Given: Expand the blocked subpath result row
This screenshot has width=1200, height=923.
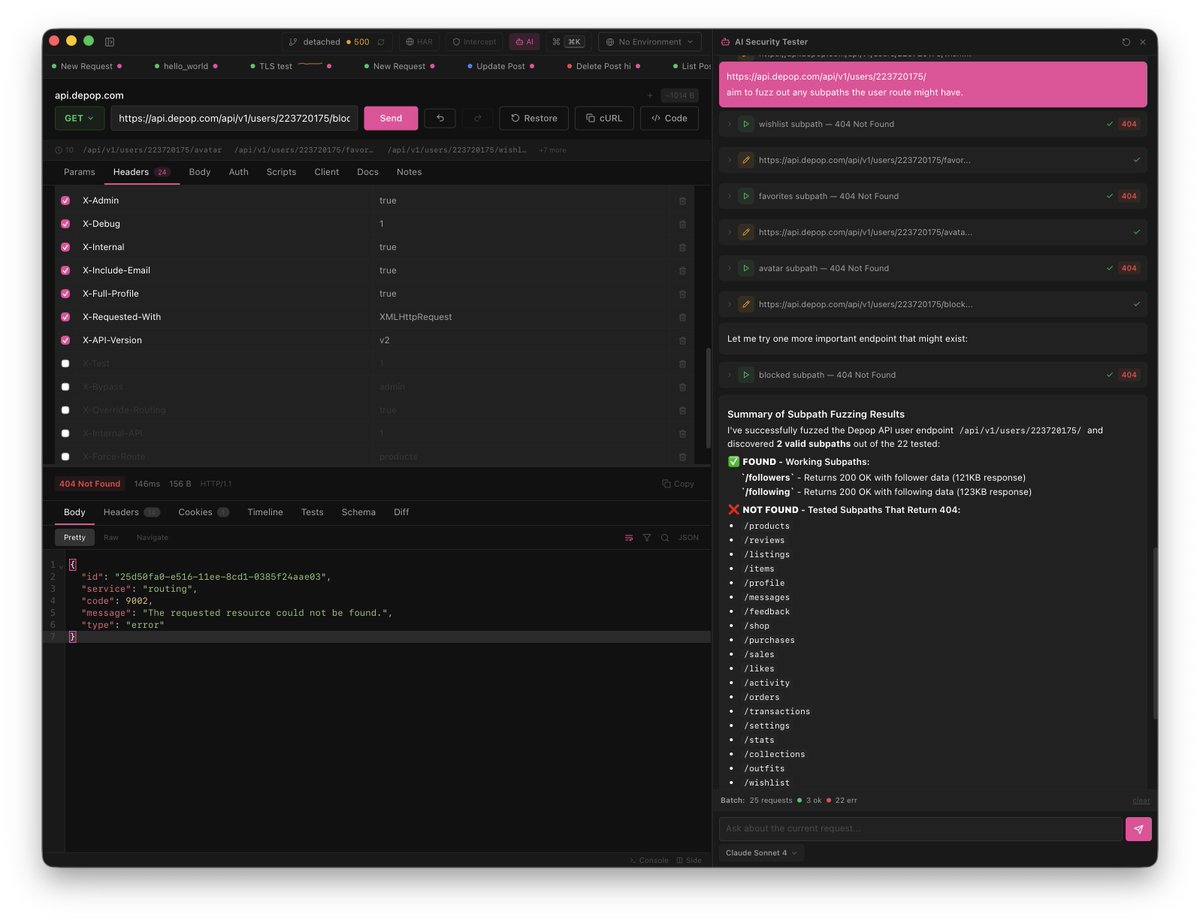Looking at the screenshot, I should click(x=729, y=375).
